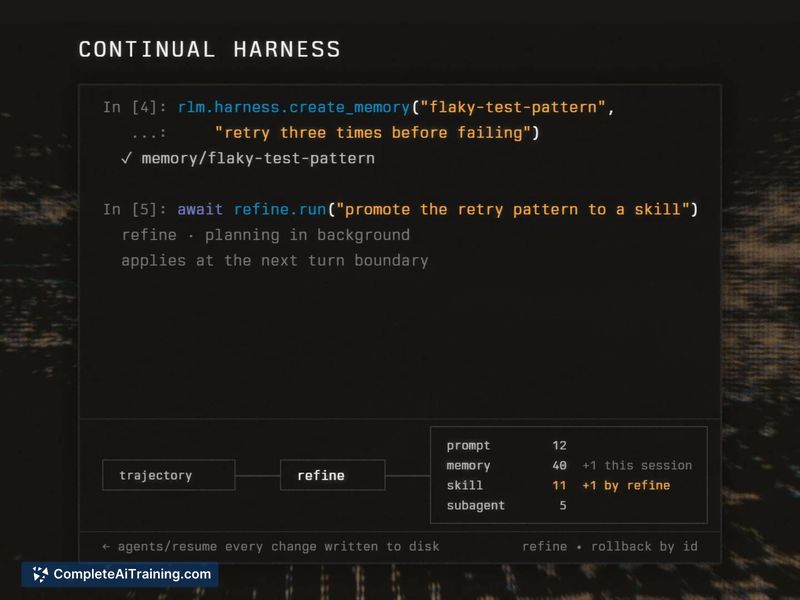The height and width of the screenshot is (600, 800).
Task: Click the 'In [4]:' prompt label
Action: click(135, 107)
